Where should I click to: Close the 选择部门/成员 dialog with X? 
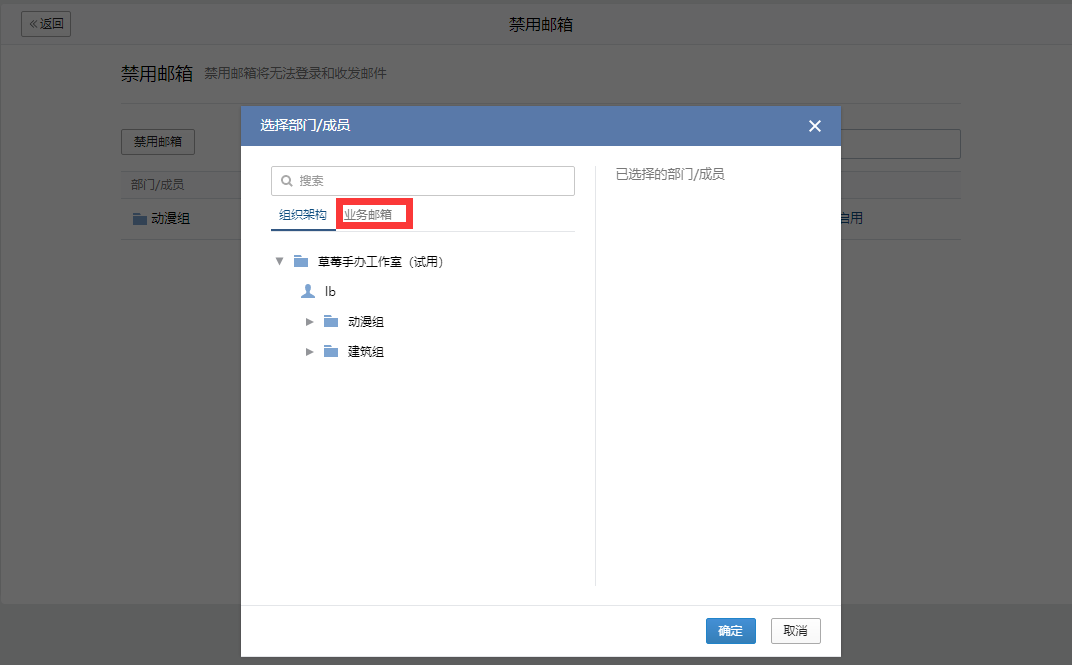click(814, 126)
